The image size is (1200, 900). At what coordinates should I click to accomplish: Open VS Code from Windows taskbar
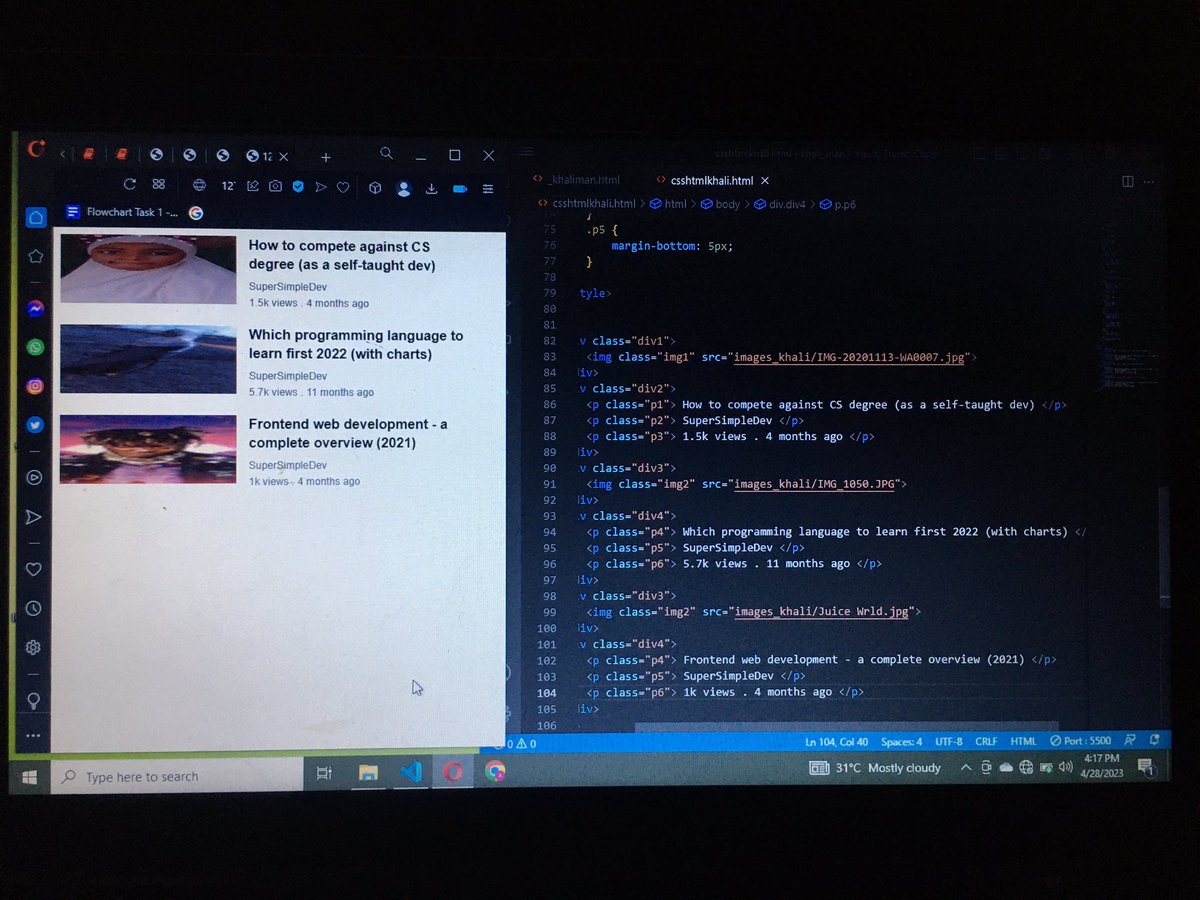(x=410, y=772)
